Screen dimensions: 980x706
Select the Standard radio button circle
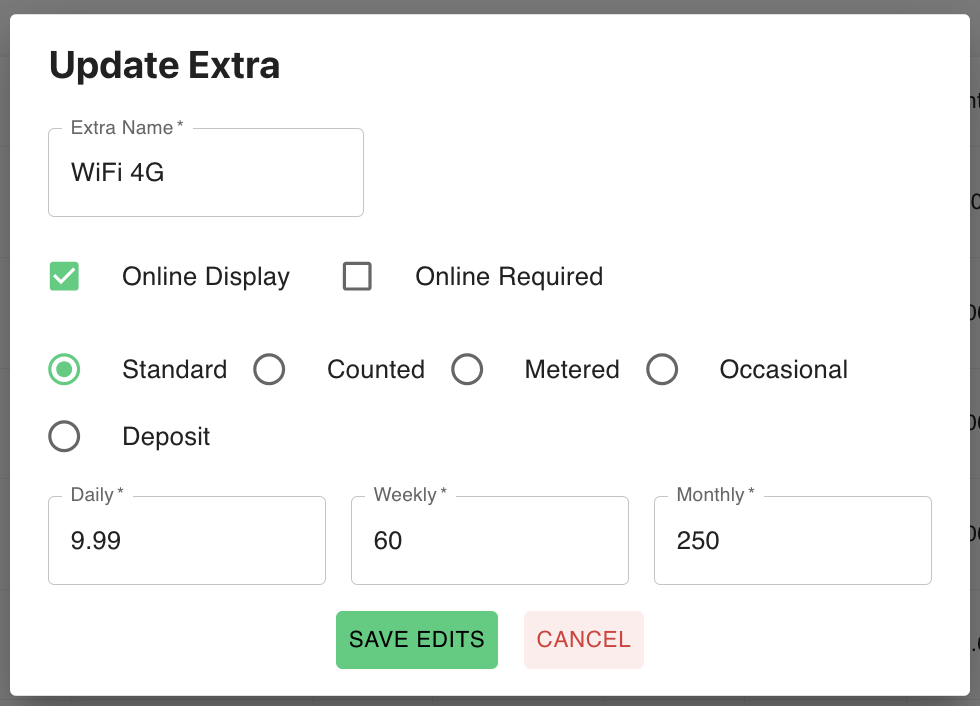click(x=64, y=370)
